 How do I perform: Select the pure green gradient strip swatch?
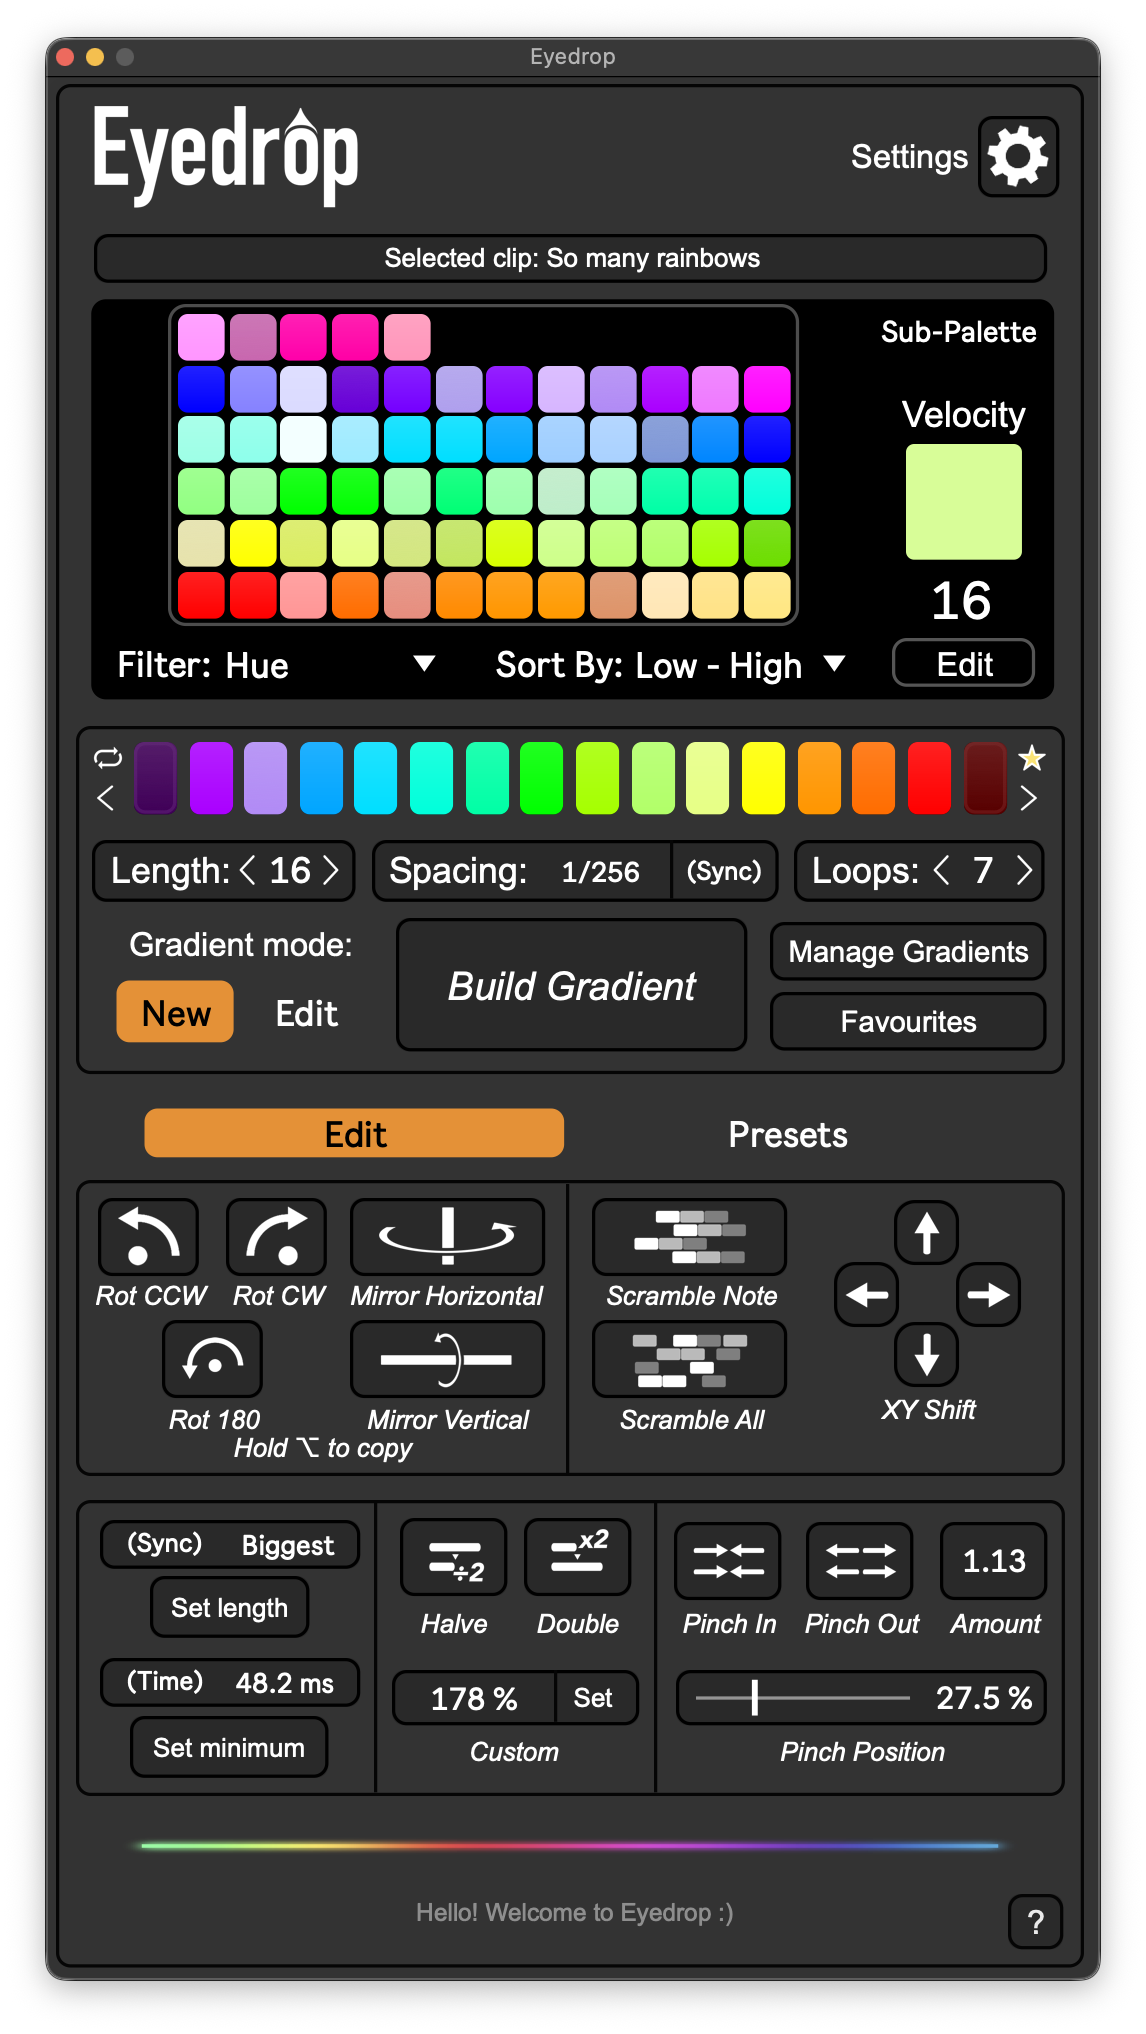pyautogui.click(x=542, y=777)
